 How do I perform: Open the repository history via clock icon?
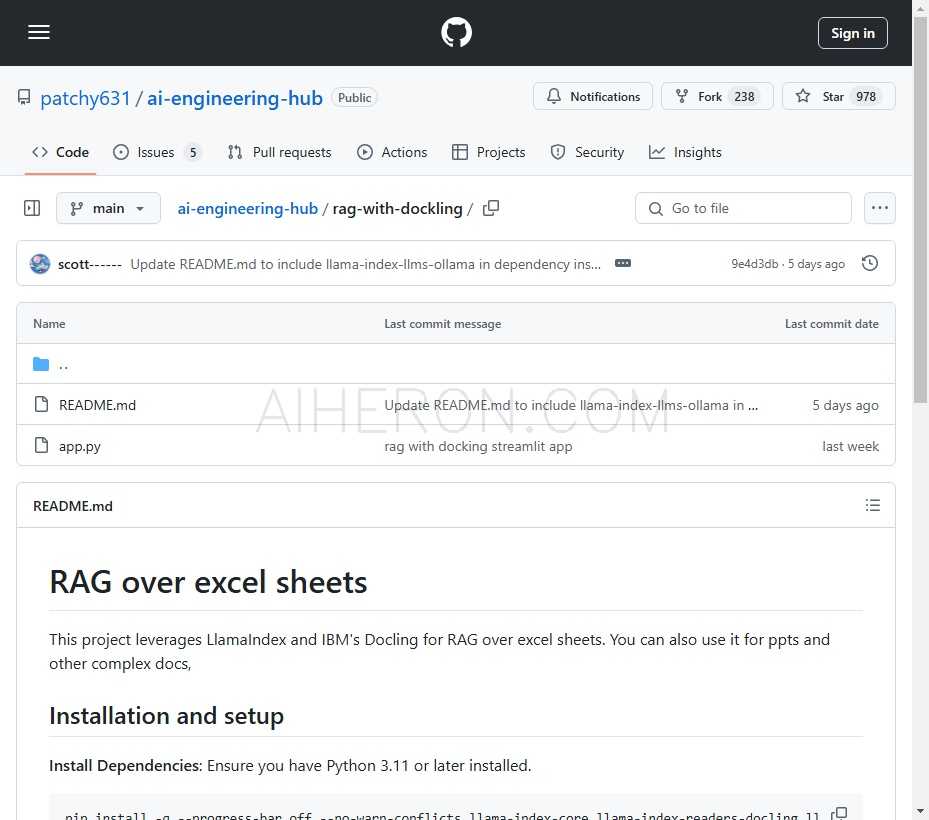pos(869,263)
